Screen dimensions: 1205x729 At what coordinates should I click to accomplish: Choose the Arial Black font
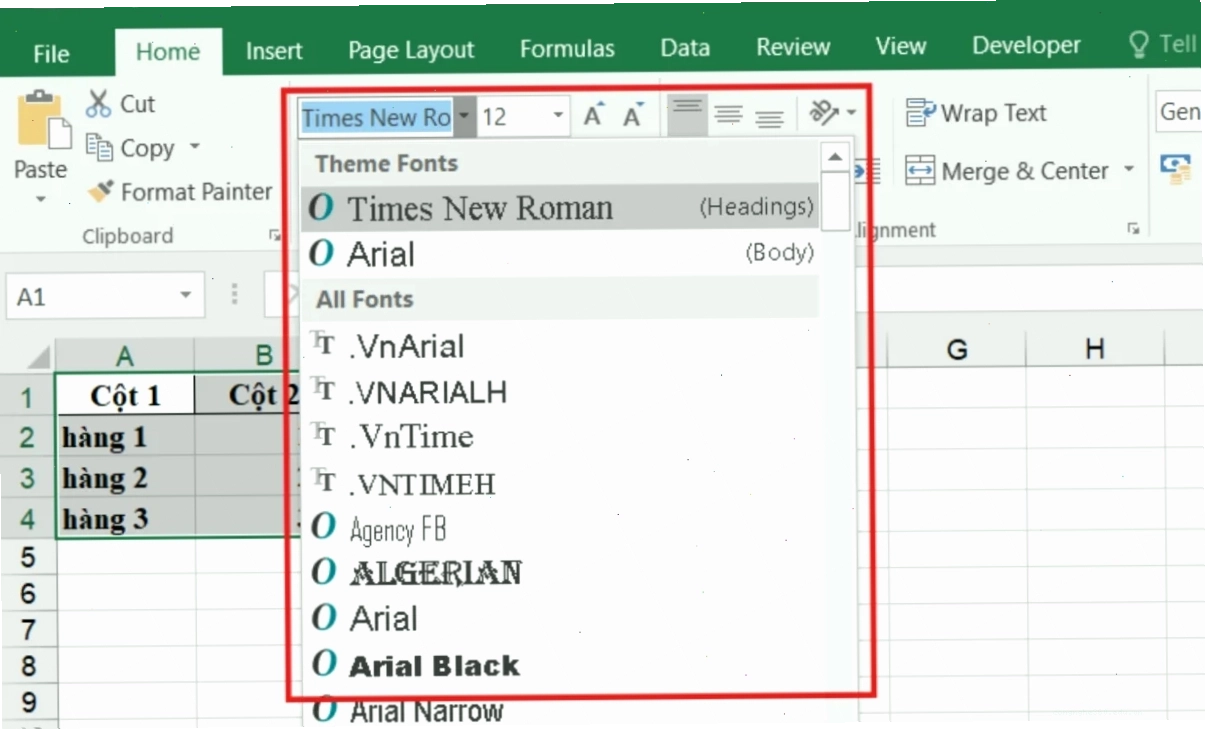coord(560,665)
